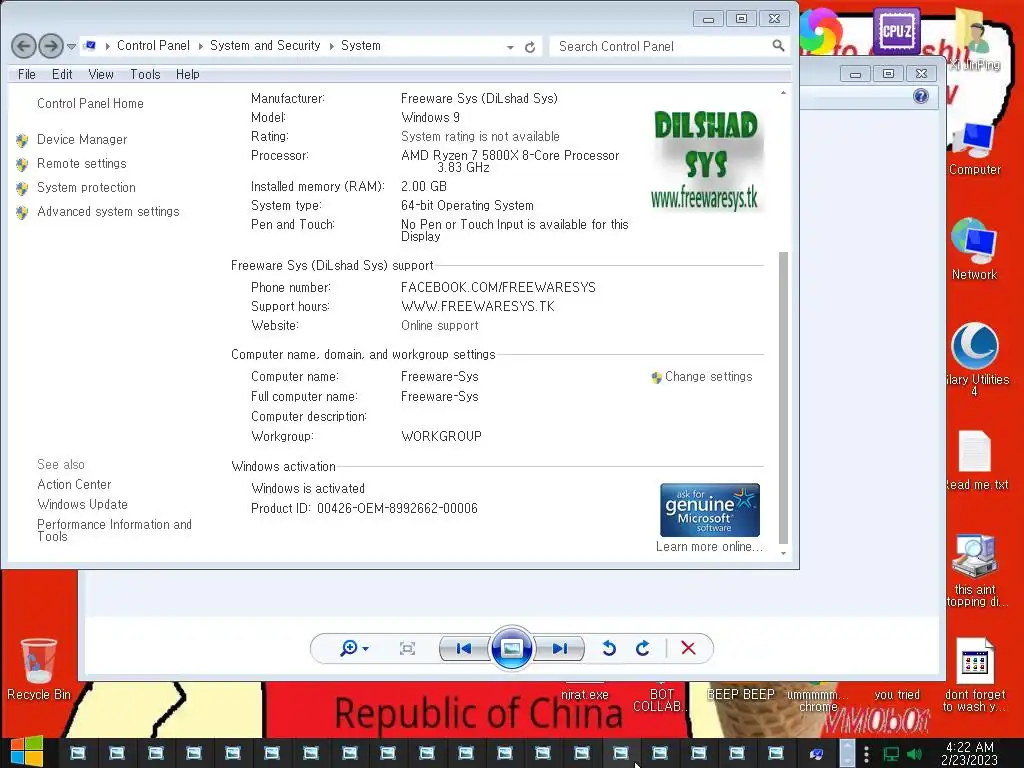Rotate image clockwise in photo viewer
This screenshot has height=768, width=1024.
pyautogui.click(x=643, y=648)
